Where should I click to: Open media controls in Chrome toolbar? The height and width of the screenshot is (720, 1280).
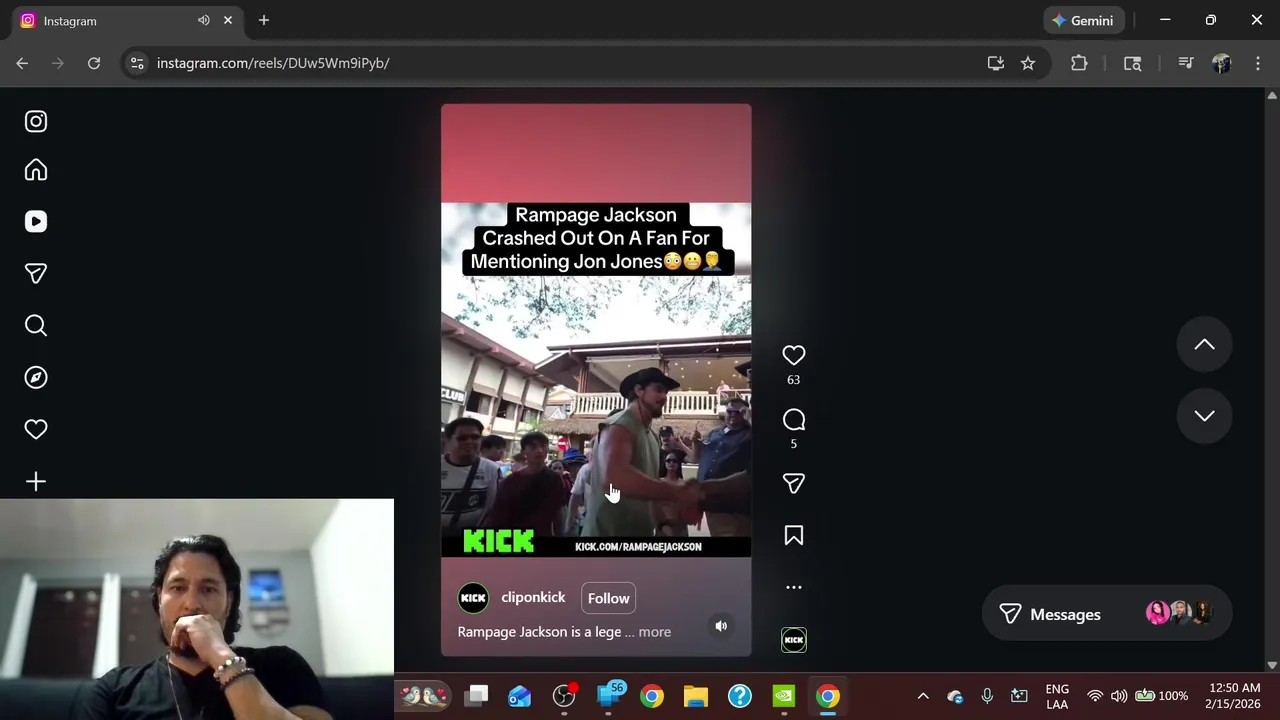(x=1186, y=63)
